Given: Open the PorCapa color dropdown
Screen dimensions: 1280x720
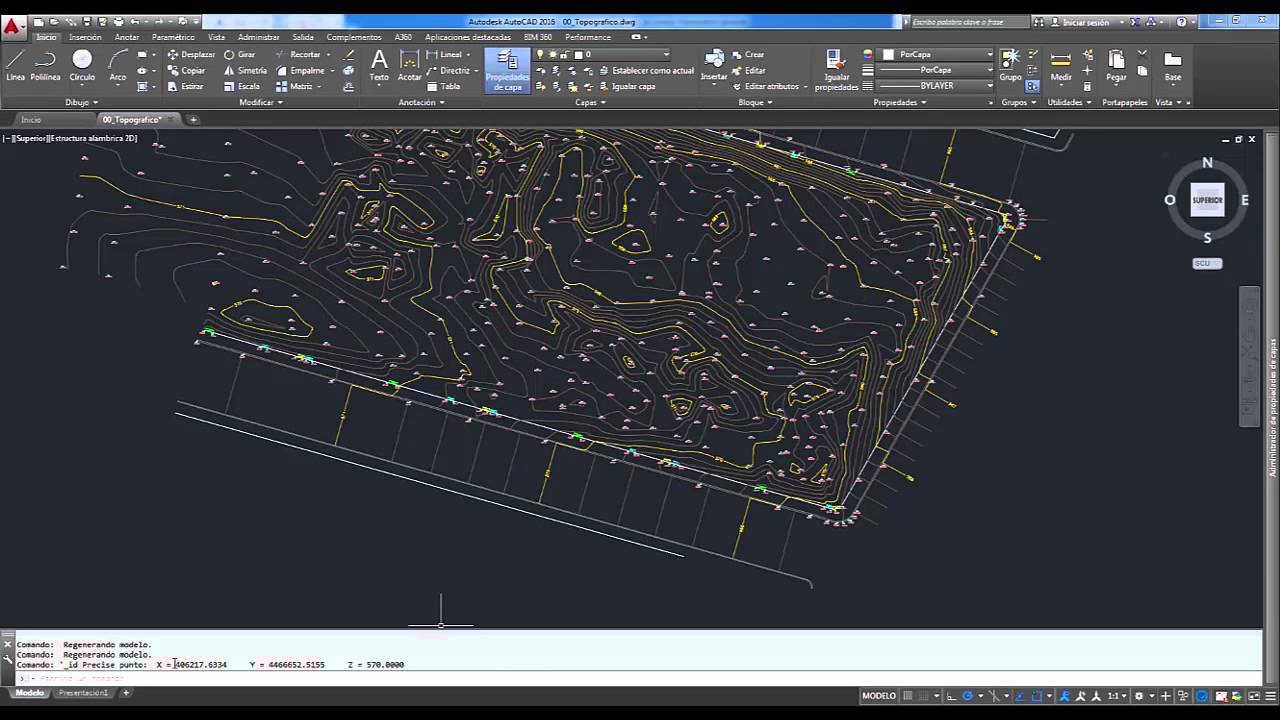Looking at the screenshot, I should pyautogui.click(x=990, y=55).
